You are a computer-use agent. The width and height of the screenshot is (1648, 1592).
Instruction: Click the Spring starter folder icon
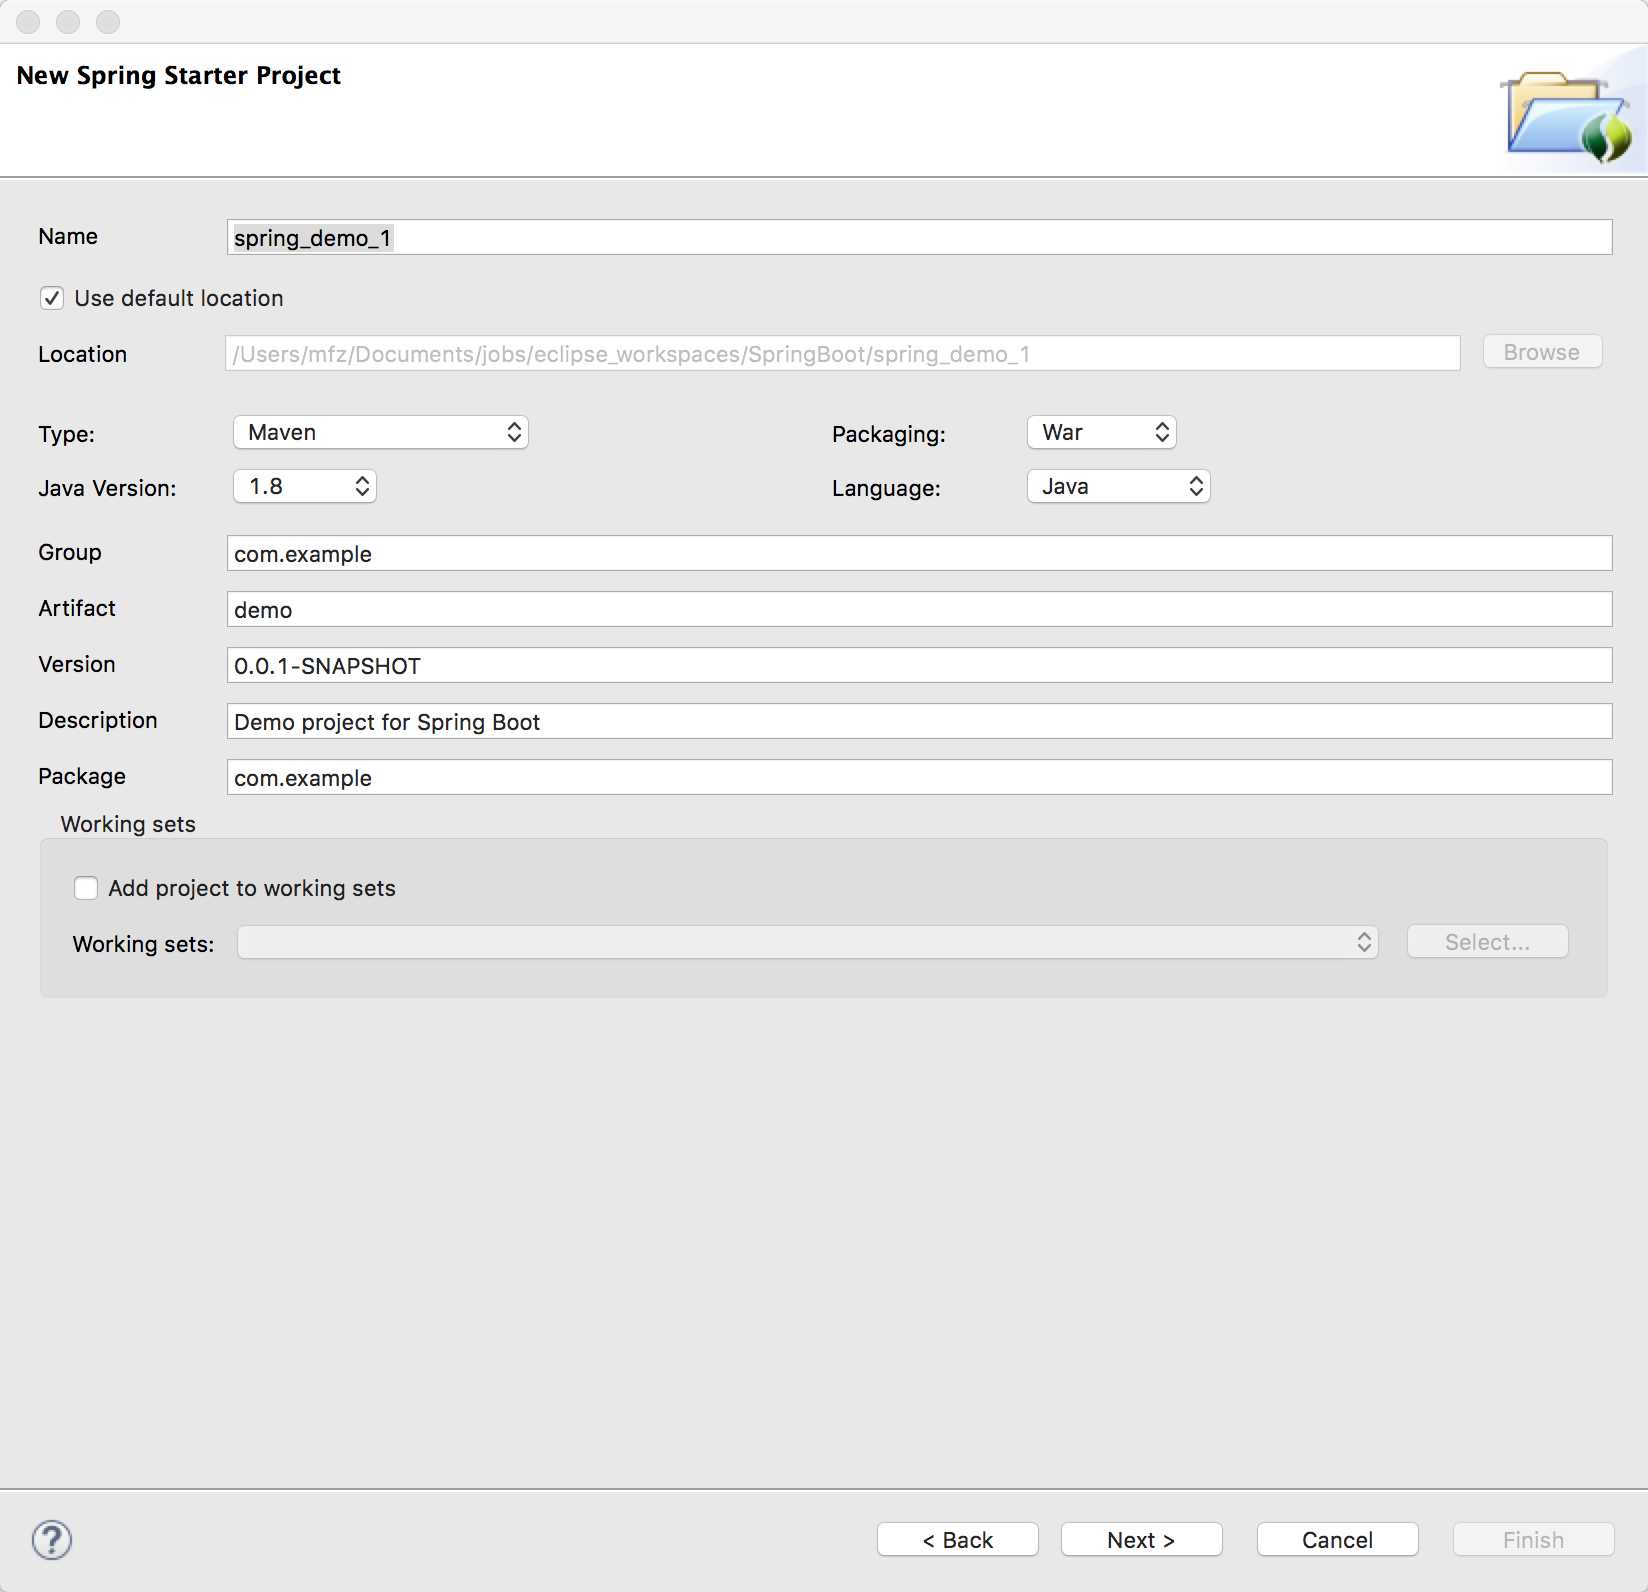1568,117
